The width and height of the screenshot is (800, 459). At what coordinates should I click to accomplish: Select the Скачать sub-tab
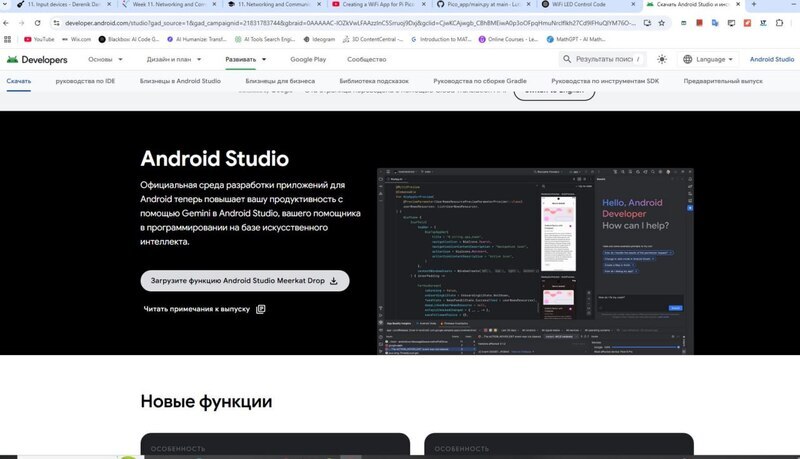click(x=18, y=81)
